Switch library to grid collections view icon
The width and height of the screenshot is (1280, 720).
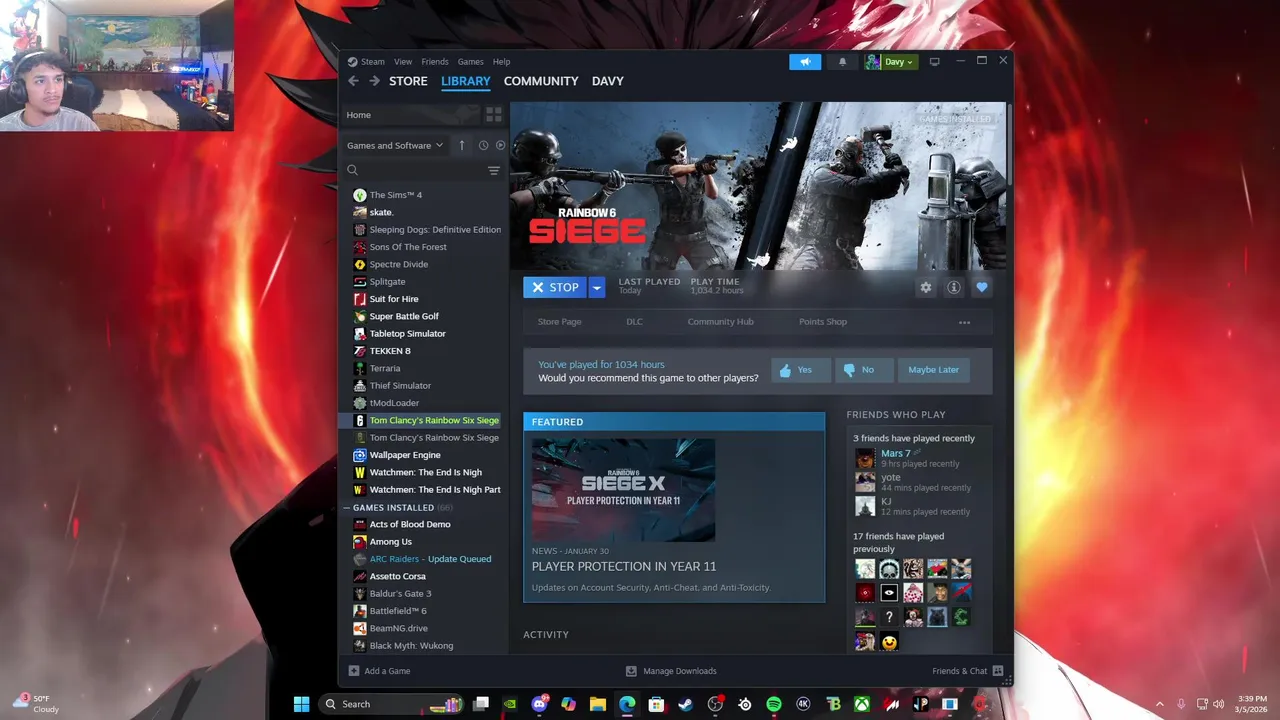tap(493, 115)
